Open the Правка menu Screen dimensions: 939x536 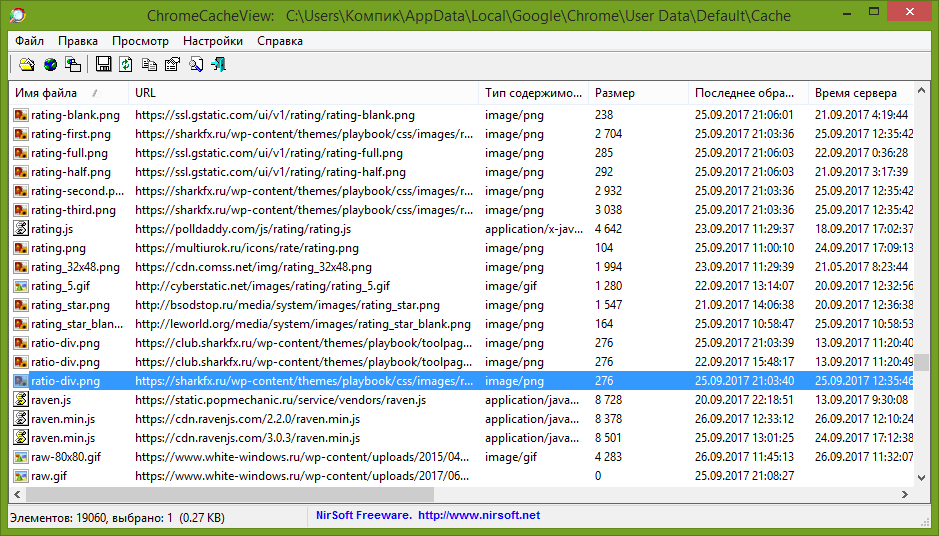(78, 41)
